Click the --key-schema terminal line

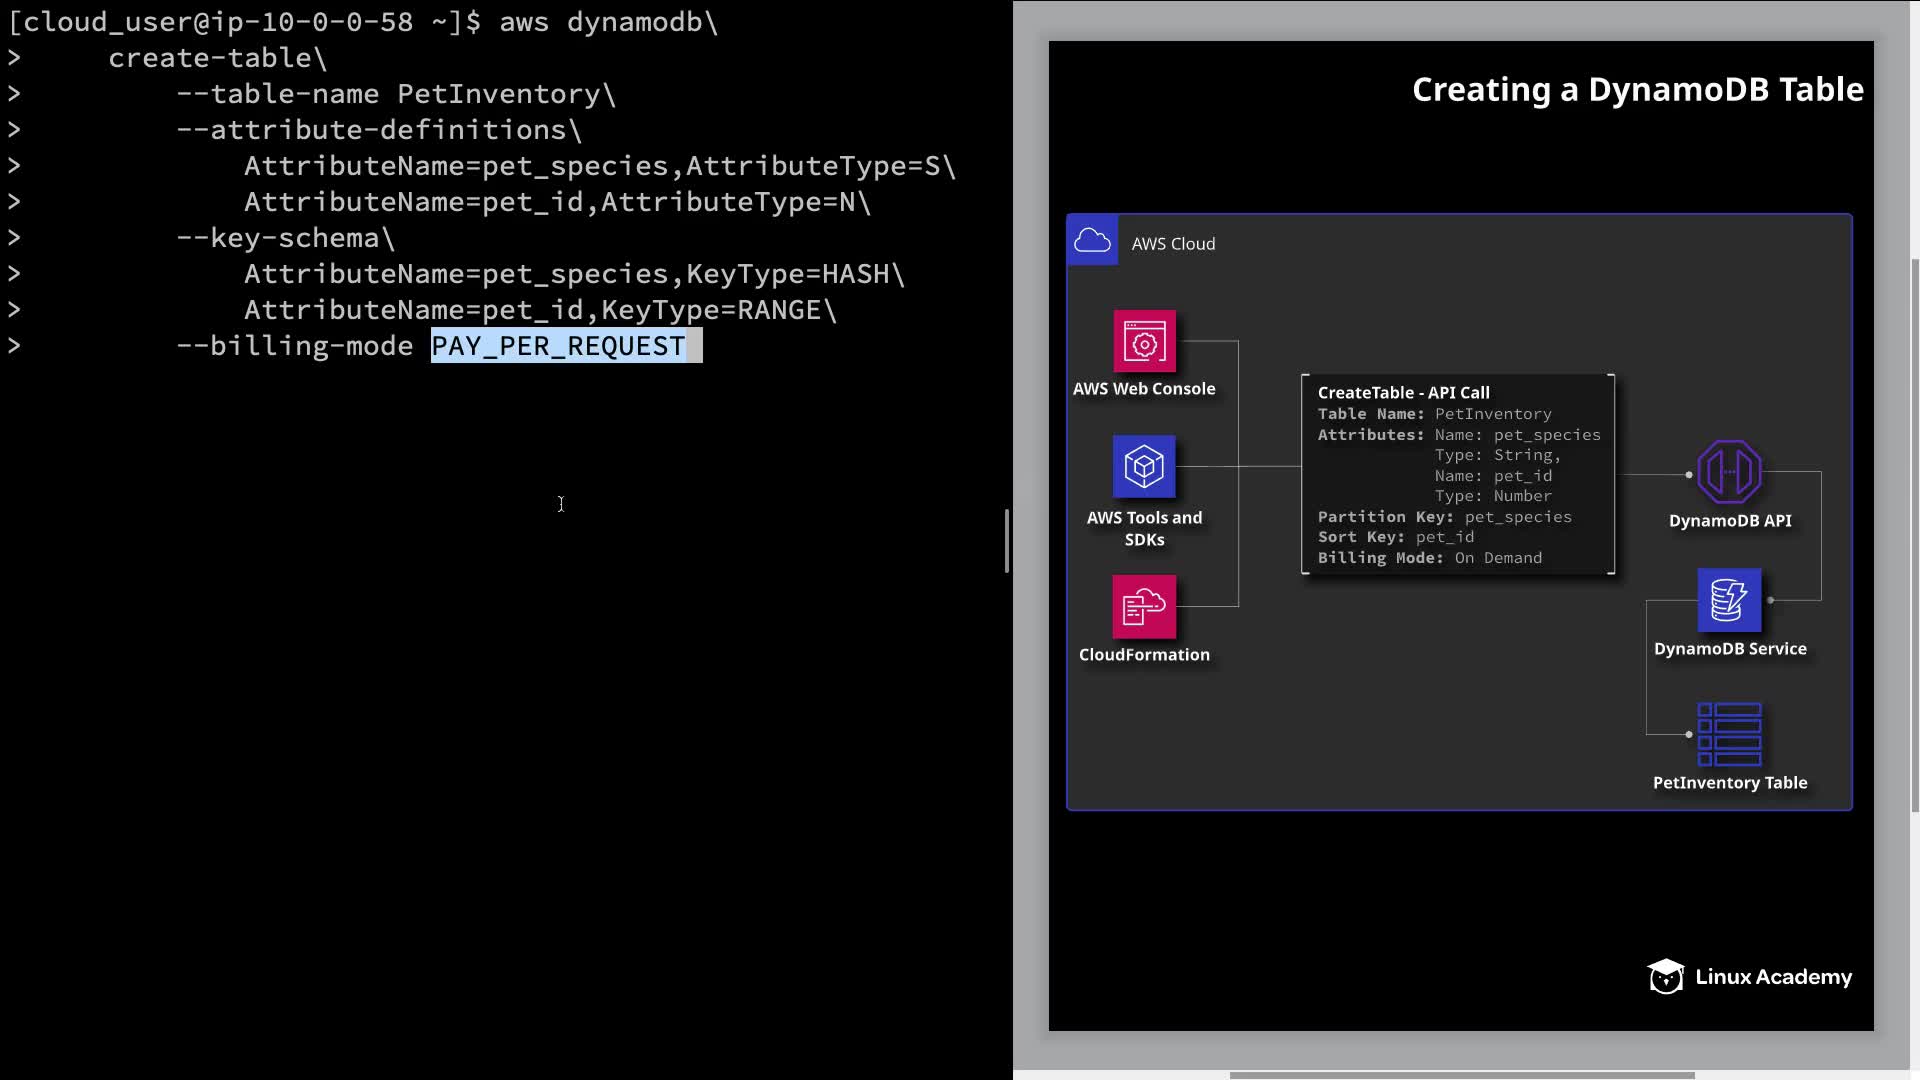tap(285, 238)
